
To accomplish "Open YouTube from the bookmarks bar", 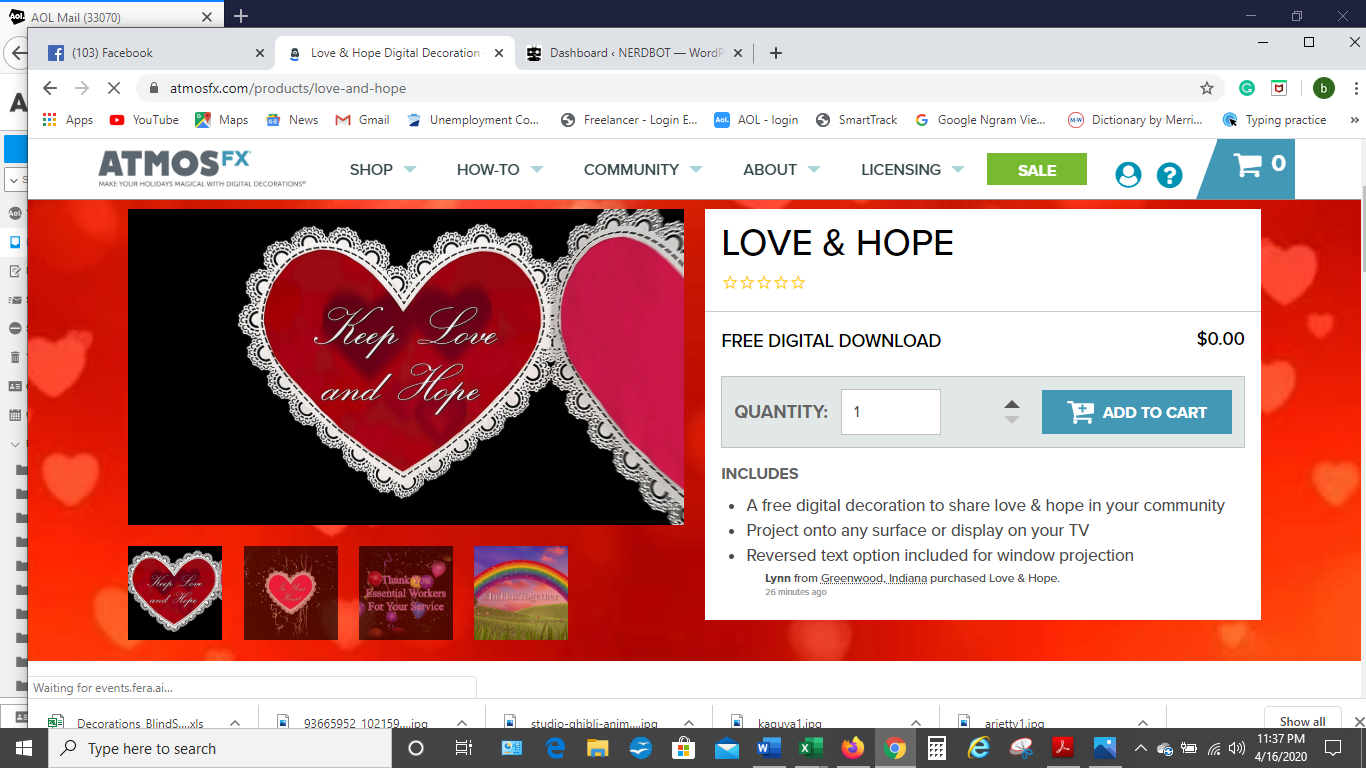I will click(x=143, y=119).
